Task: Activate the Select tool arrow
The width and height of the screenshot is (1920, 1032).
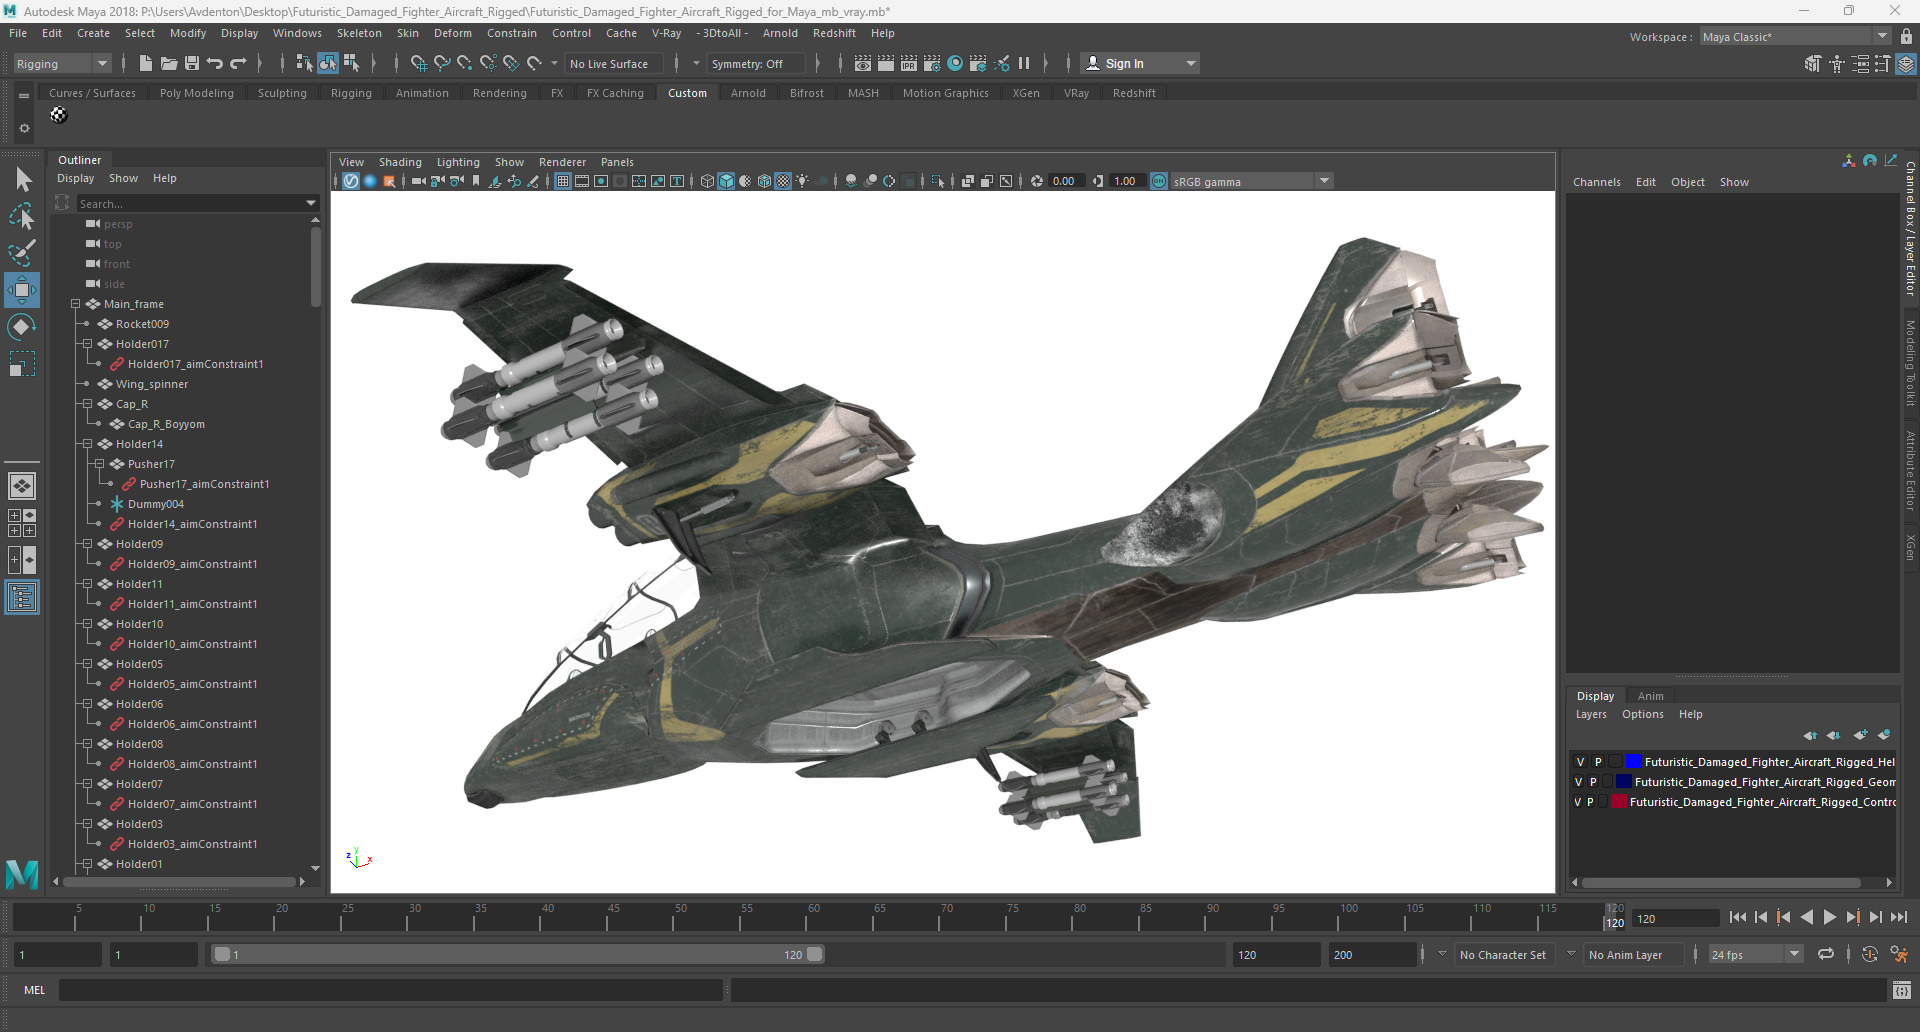Action: 22,180
